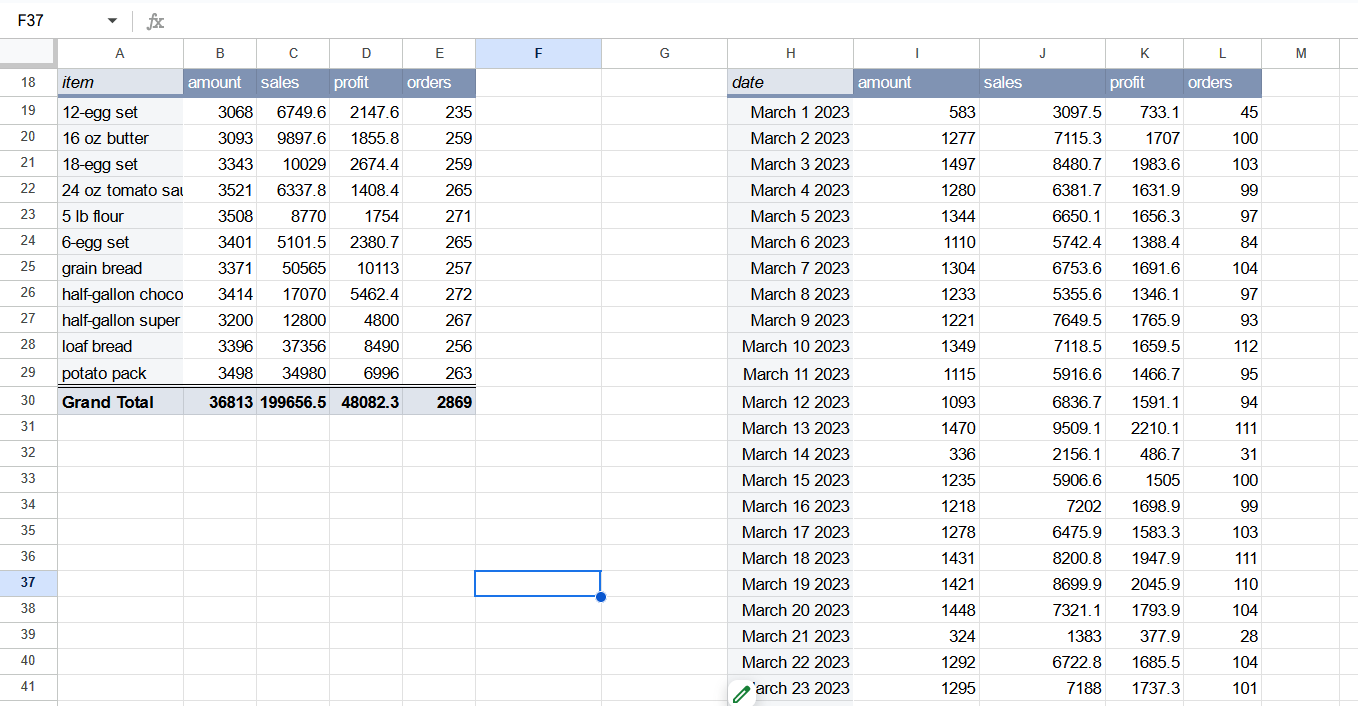Click the green pencil edit icon
1358x706 pixels.
tap(741, 693)
